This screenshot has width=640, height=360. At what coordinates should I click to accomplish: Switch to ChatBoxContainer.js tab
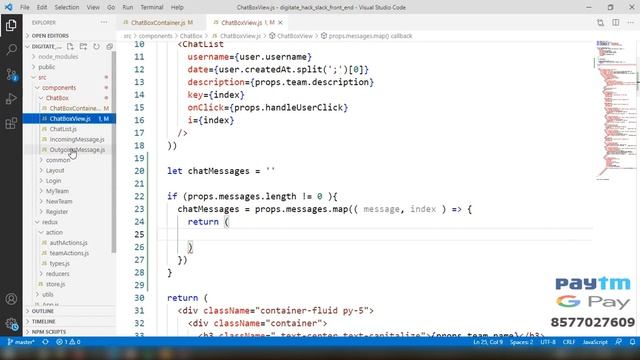(x=158, y=22)
